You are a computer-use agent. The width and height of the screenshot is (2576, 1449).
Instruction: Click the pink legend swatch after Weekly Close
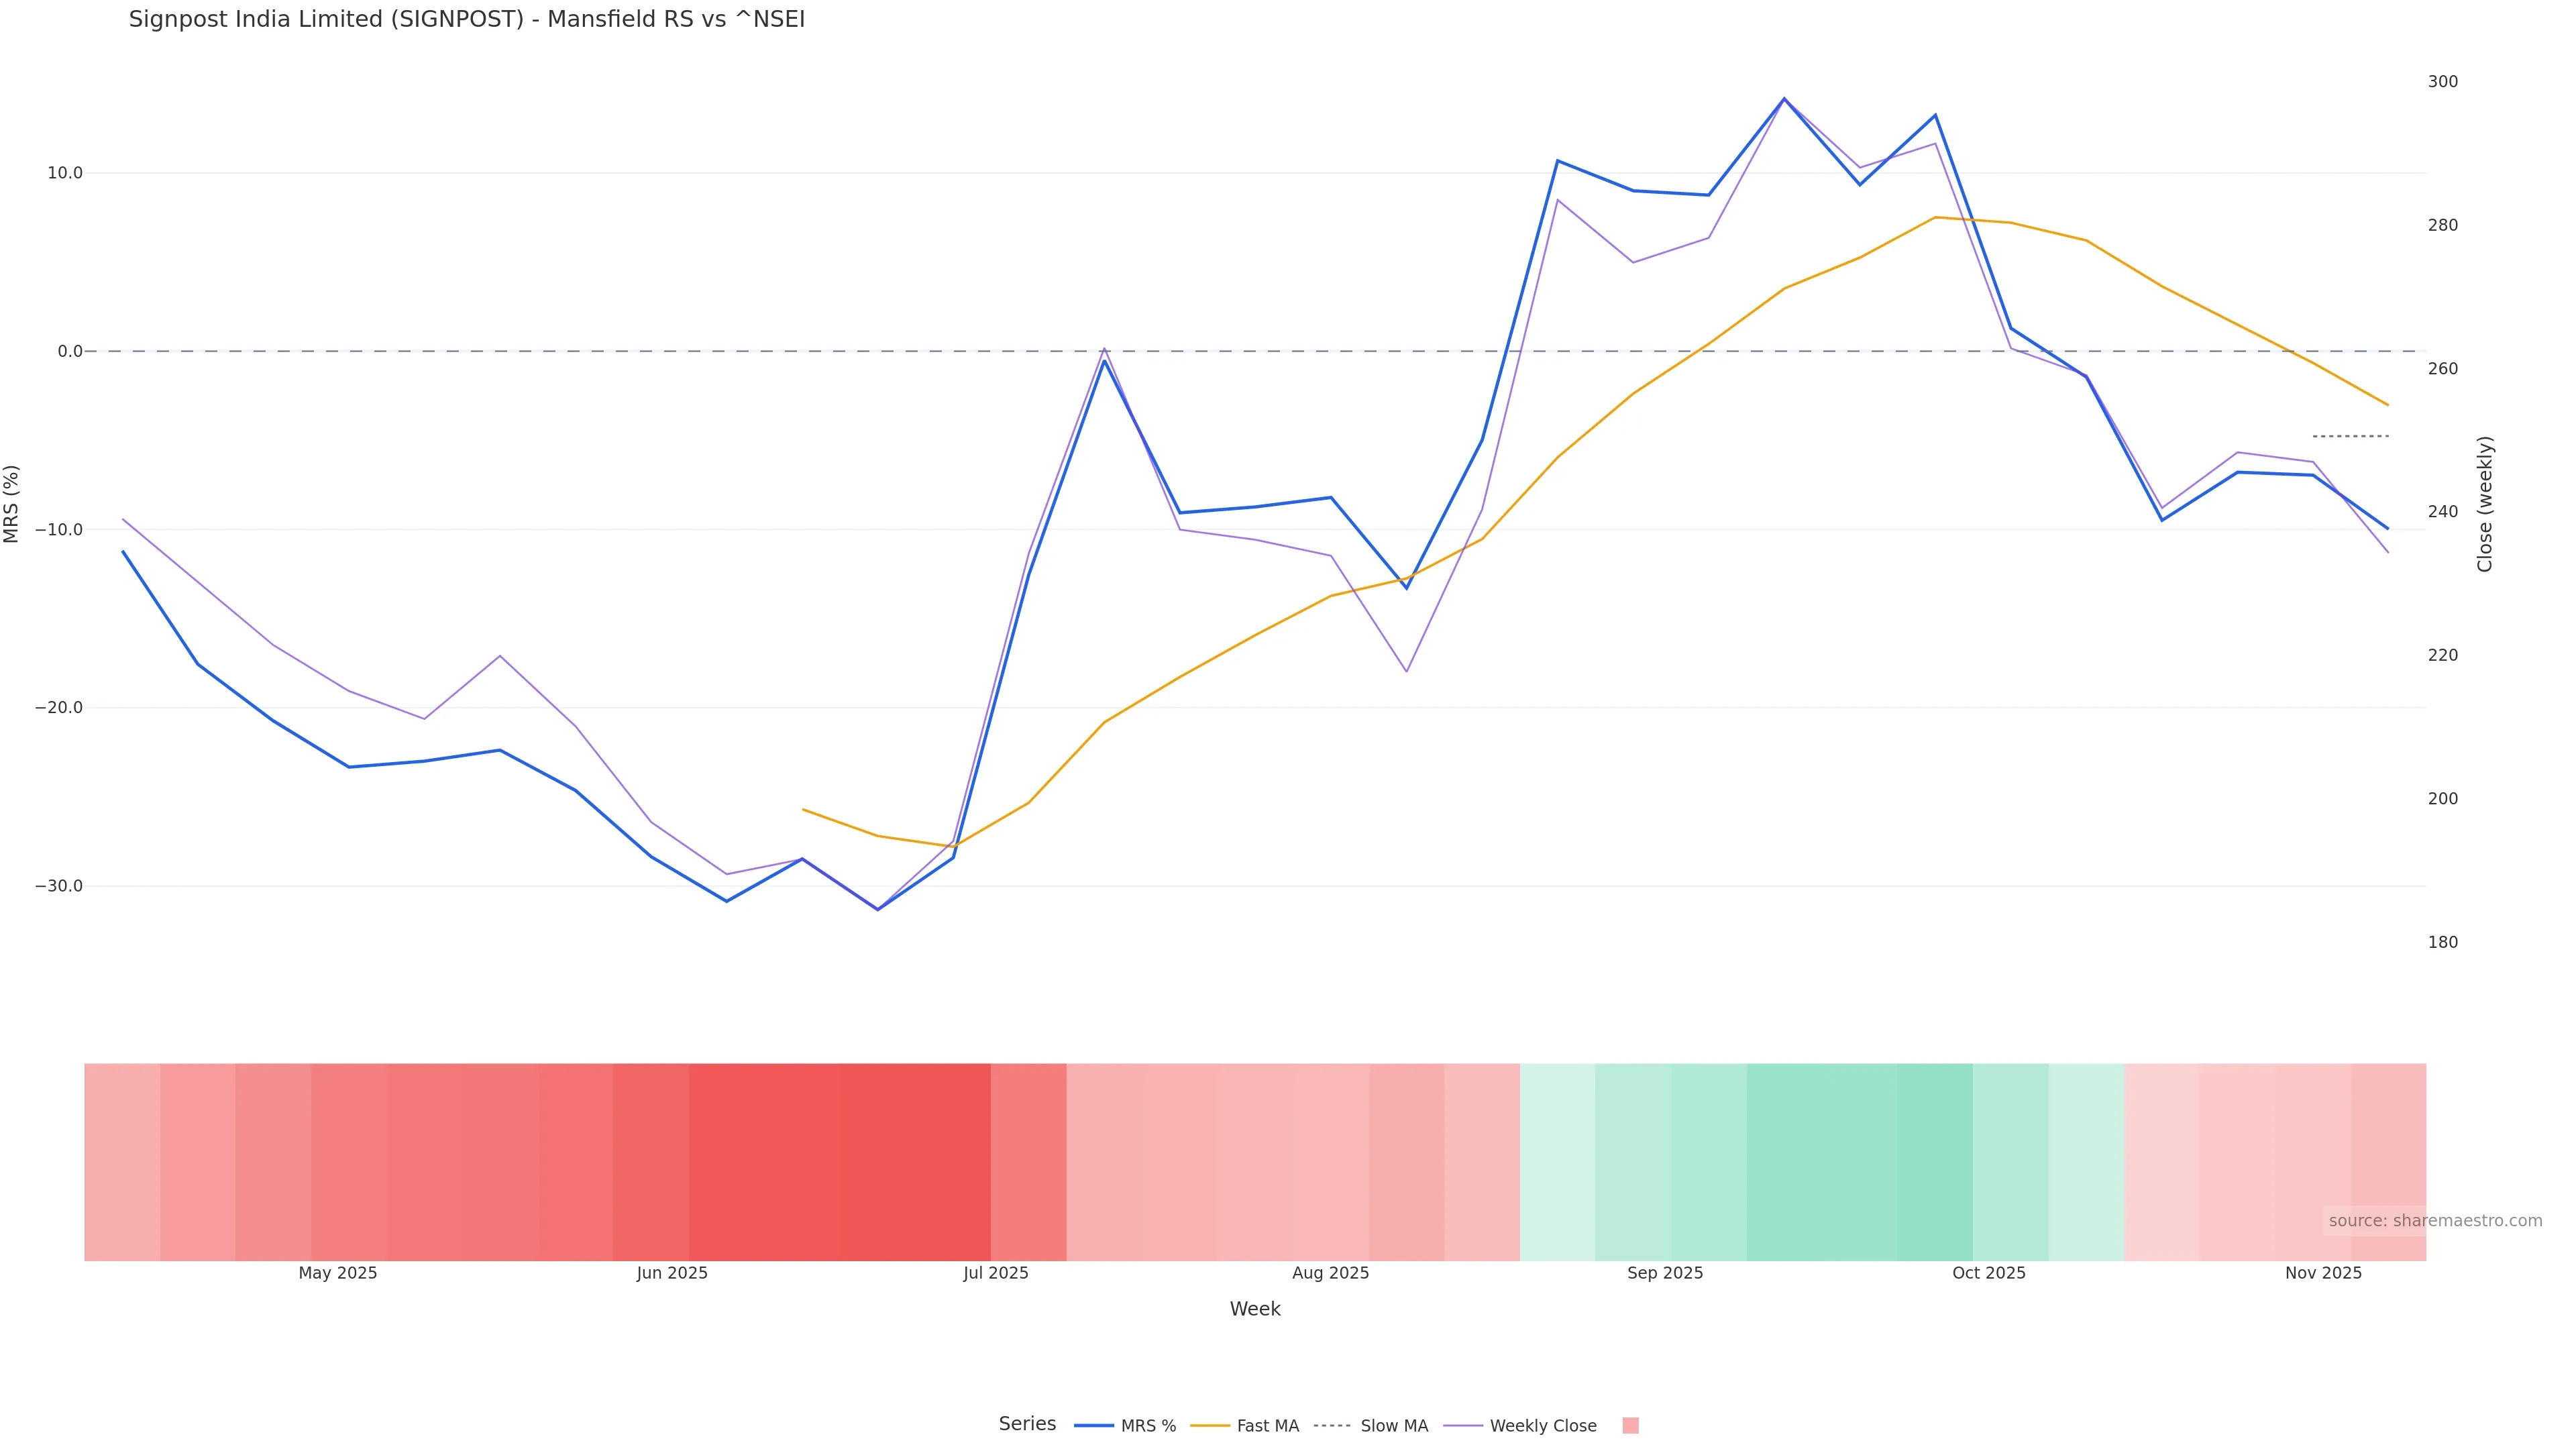pos(1630,1426)
